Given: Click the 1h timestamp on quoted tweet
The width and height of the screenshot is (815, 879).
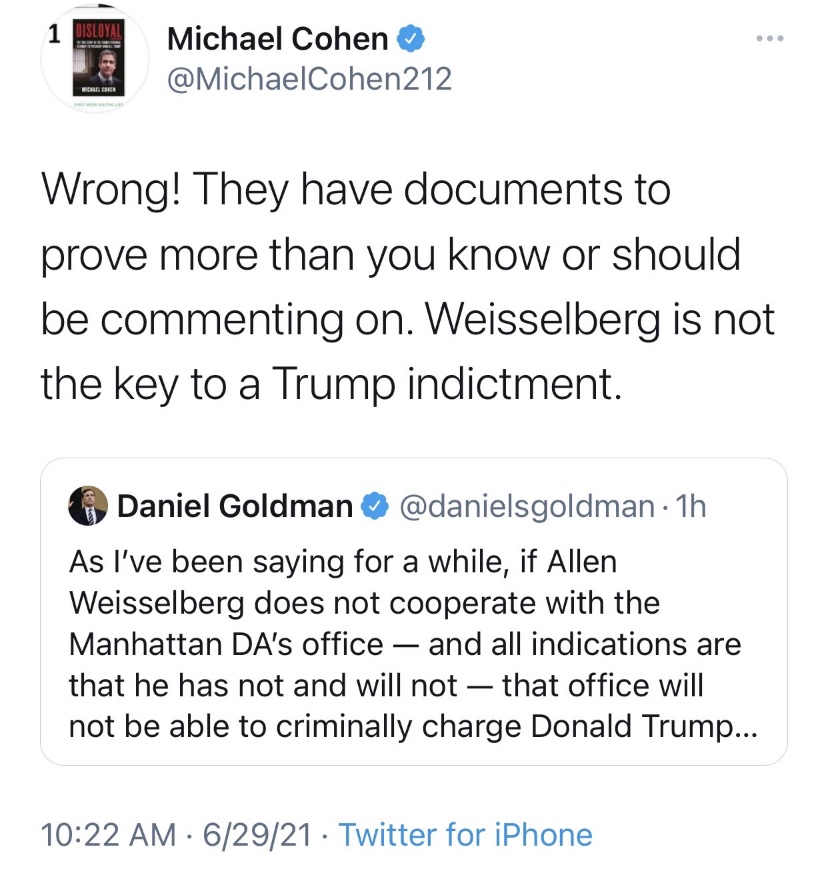Looking at the screenshot, I should tap(691, 507).
